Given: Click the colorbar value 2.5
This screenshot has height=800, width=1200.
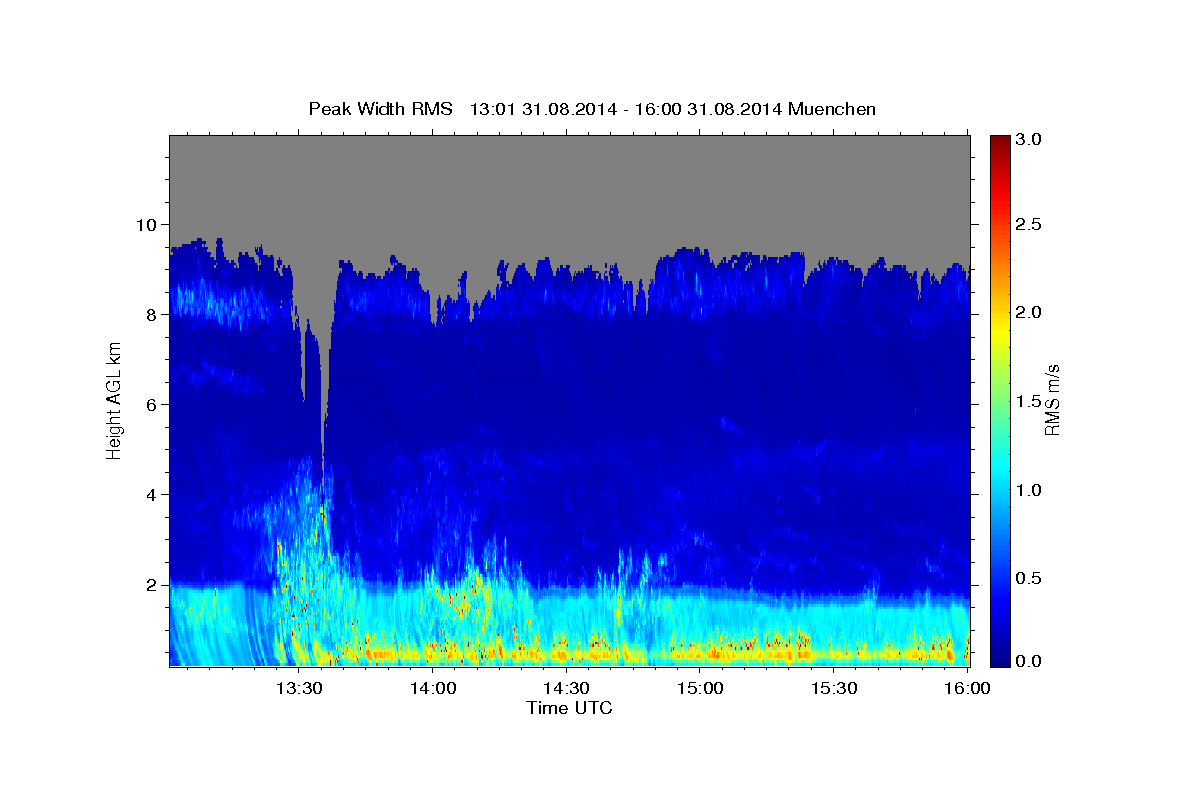Looking at the screenshot, I should pyautogui.click(x=1029, y=224).
